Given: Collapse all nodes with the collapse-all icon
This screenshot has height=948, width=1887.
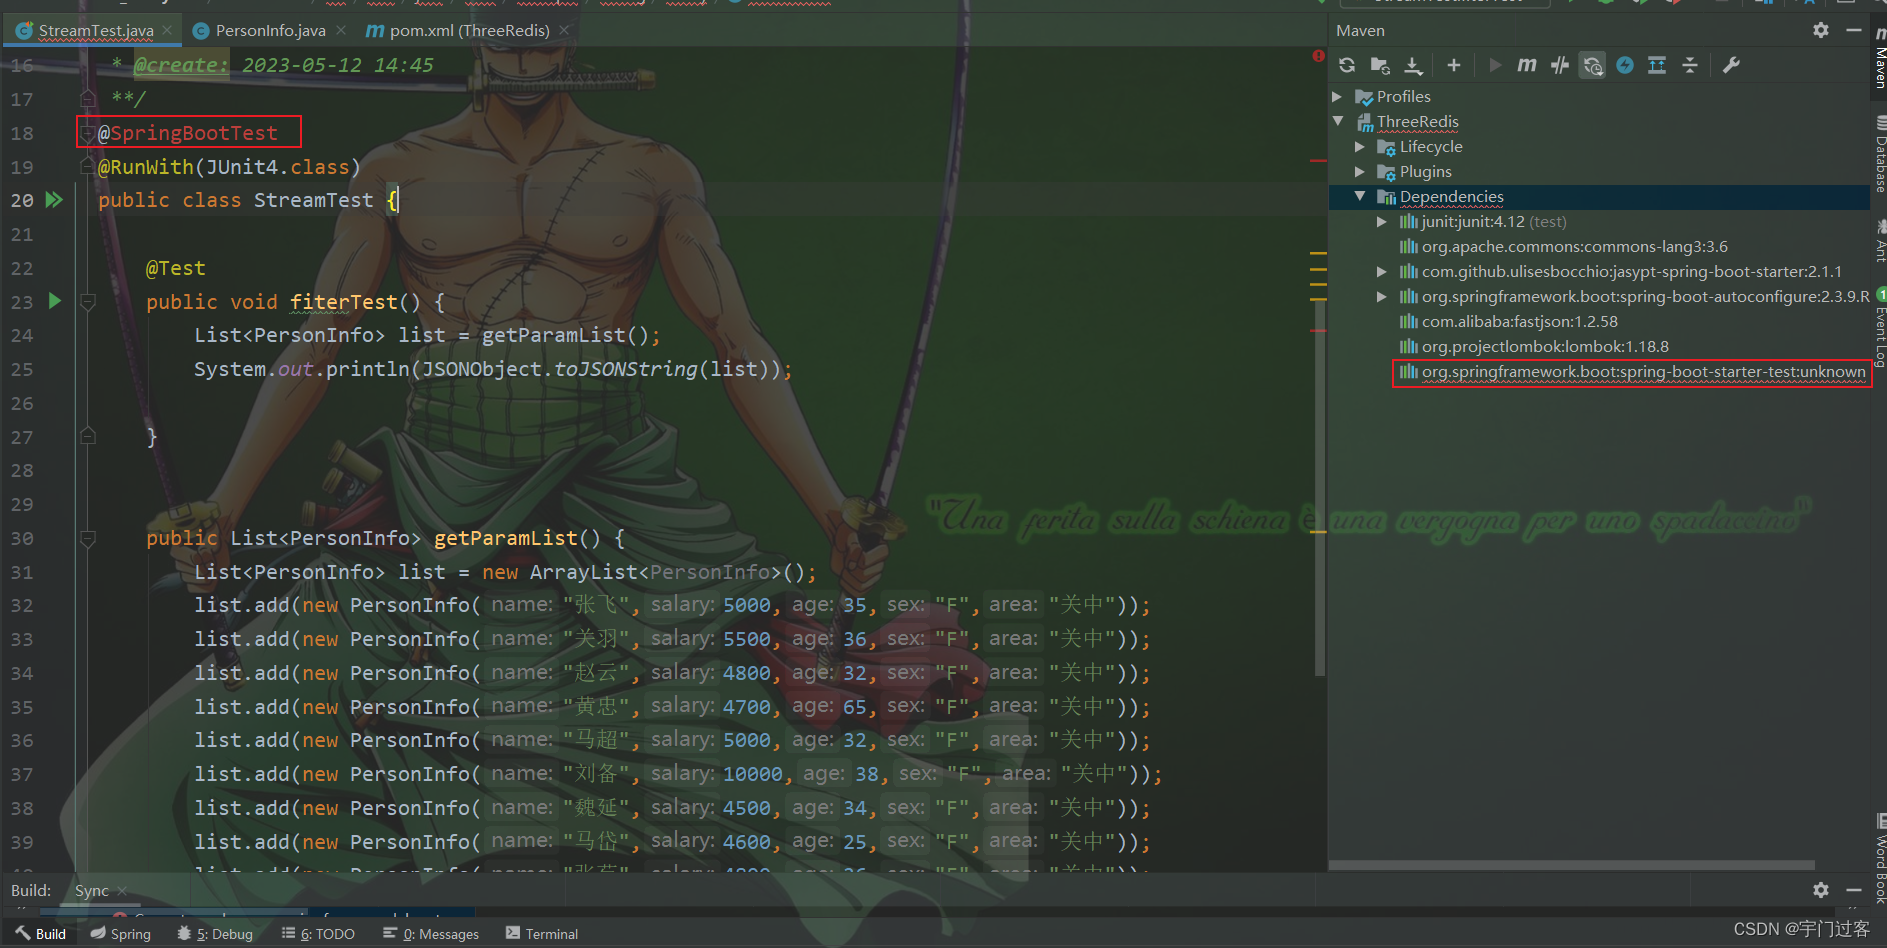Looking at the screenshot, I should [x=1690, y=65].
